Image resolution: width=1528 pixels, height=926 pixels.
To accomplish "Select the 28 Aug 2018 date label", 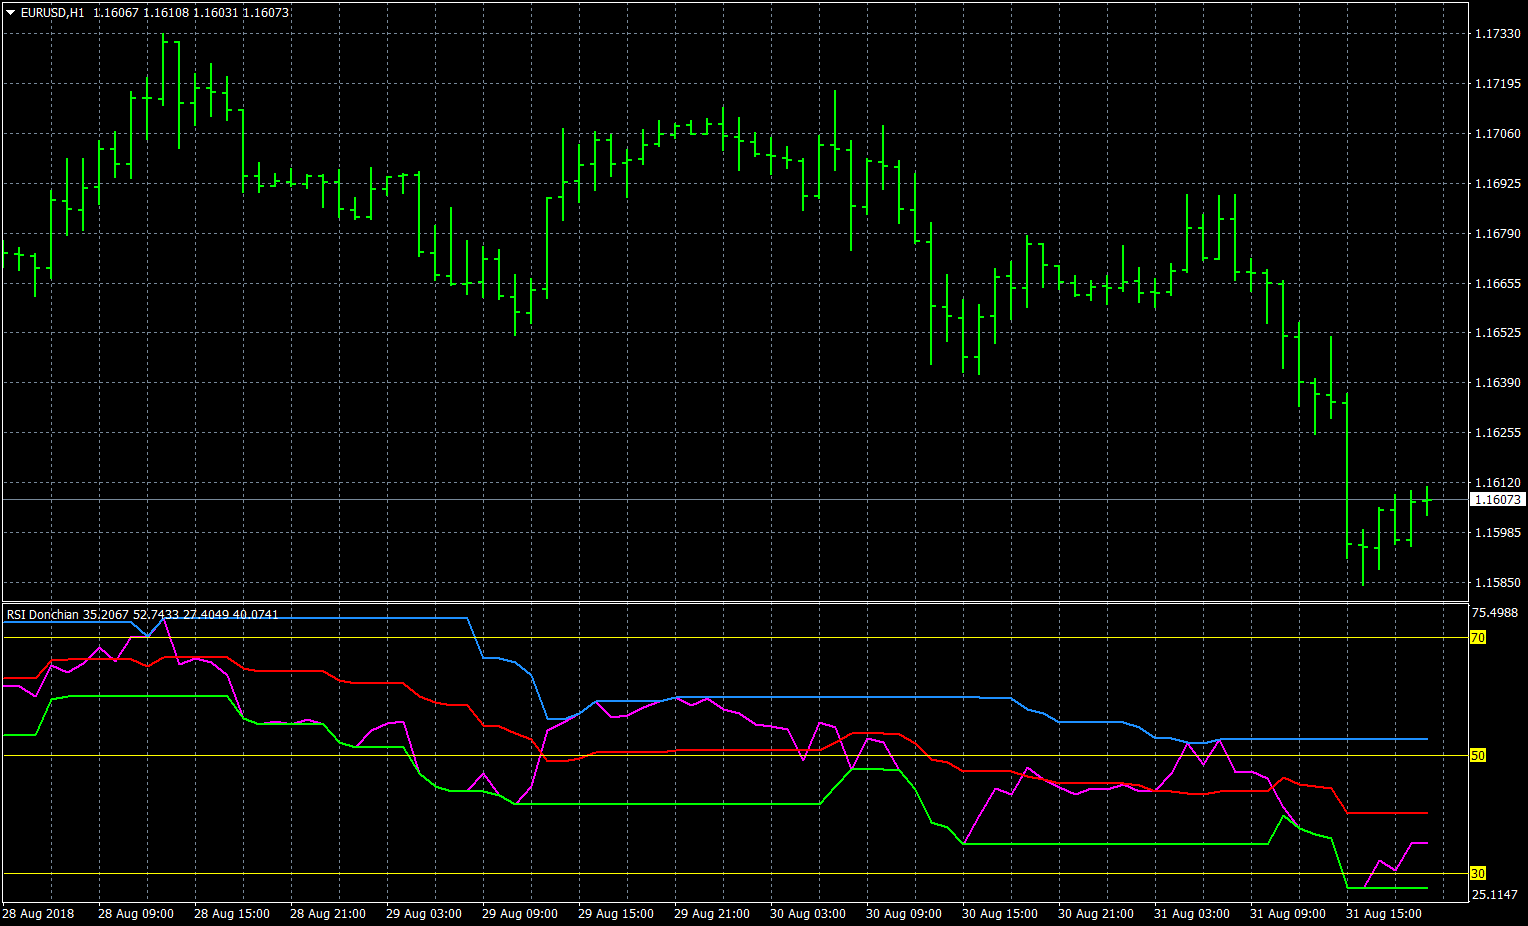I will (38, 914).
